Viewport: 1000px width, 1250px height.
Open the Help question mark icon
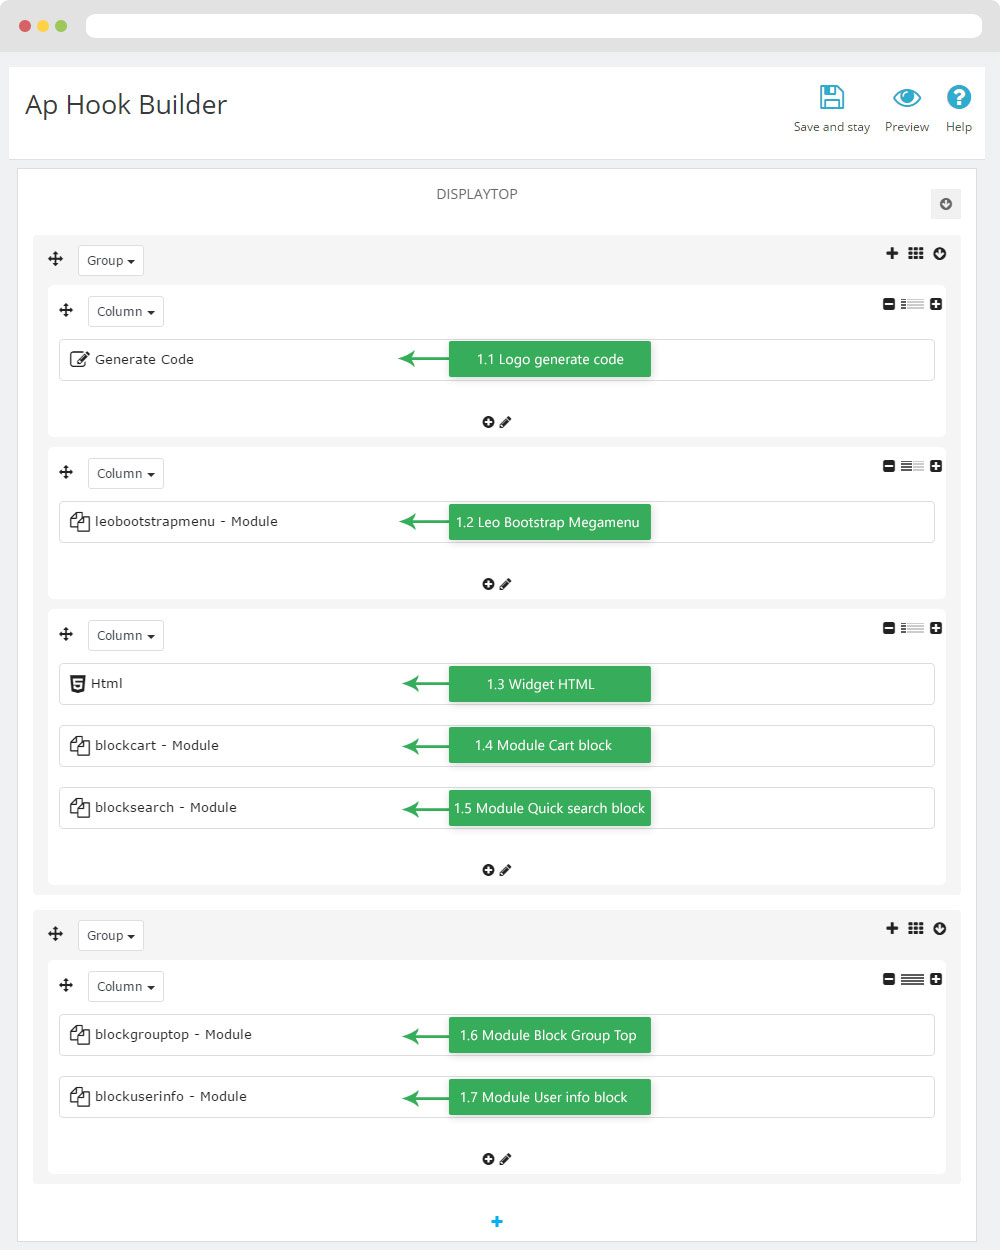pyautogui.click(x=958, y=97)
